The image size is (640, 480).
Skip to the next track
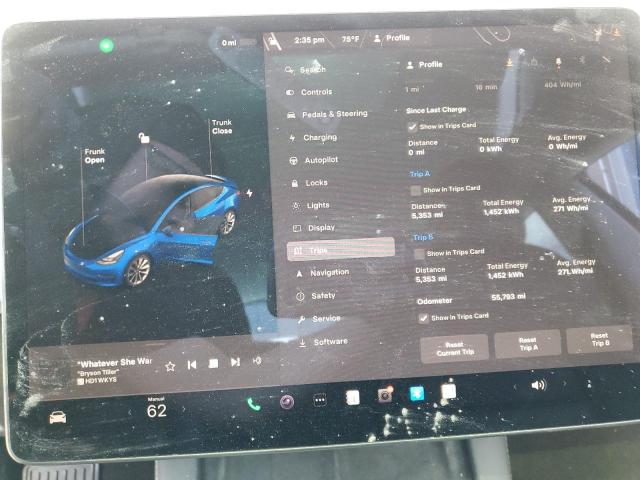pos(235,362)
